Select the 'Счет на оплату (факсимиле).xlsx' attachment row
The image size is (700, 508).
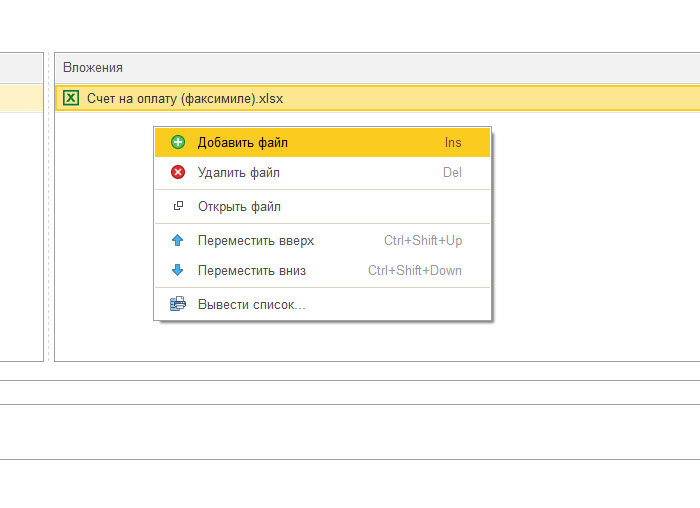pyautogui.click(x=377, y=98)
